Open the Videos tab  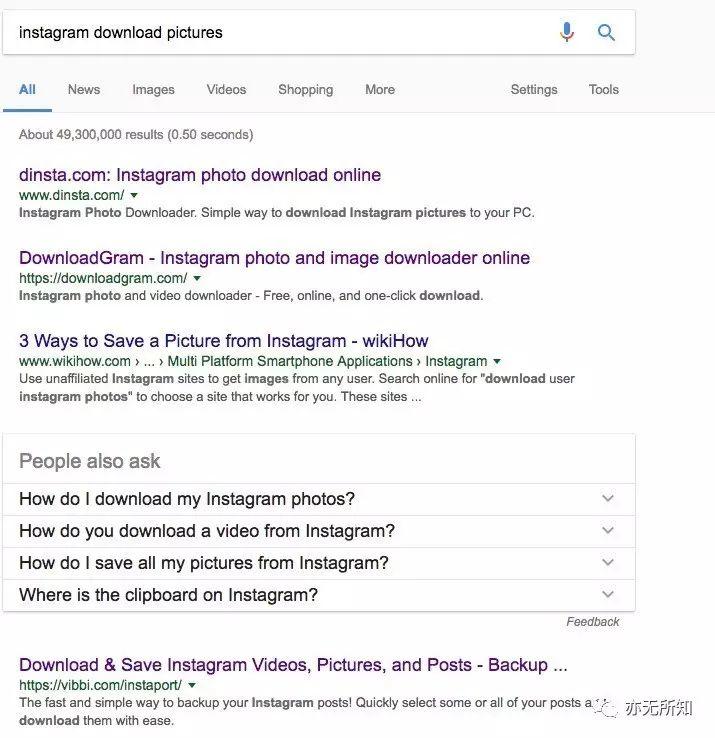[226, 89]
